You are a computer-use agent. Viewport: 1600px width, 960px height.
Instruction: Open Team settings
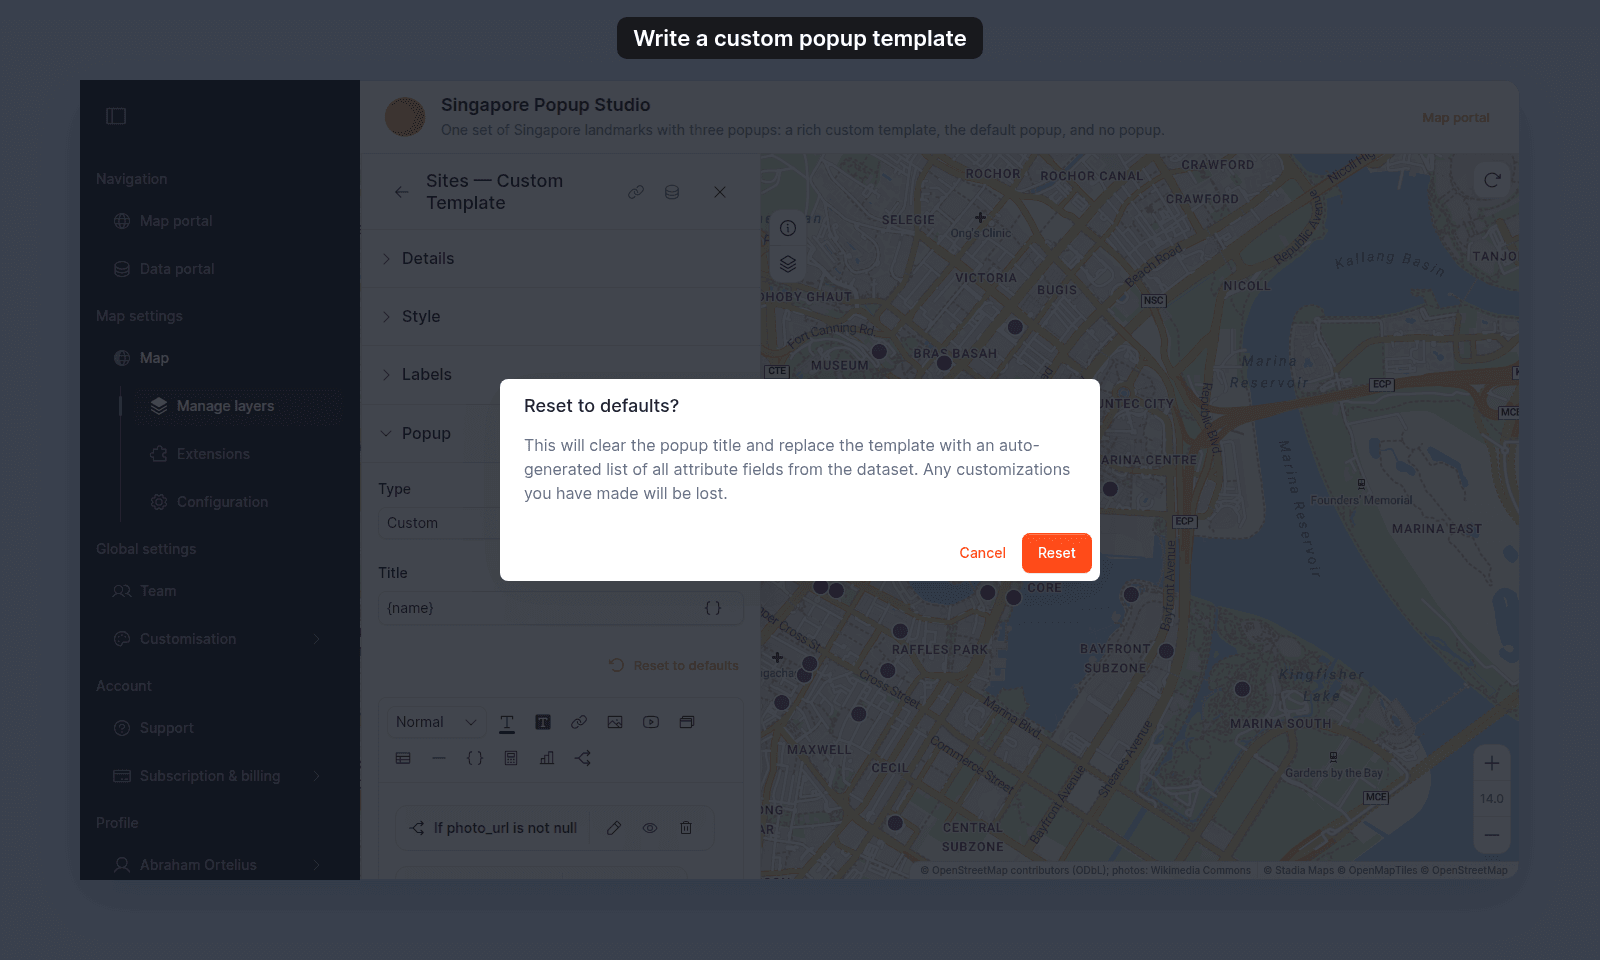158,591
